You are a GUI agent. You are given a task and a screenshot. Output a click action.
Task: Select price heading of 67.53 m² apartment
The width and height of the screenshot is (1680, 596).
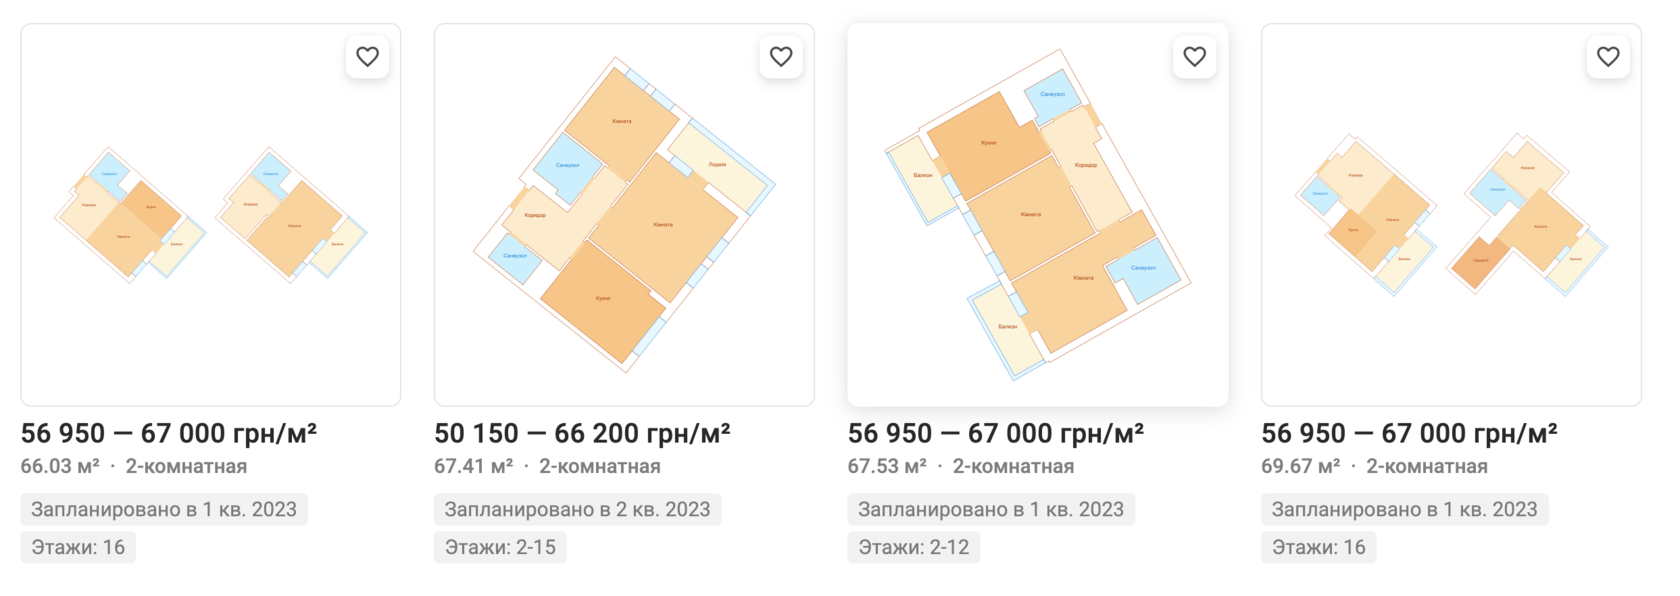pyautogui.click(x=995, y=433)
